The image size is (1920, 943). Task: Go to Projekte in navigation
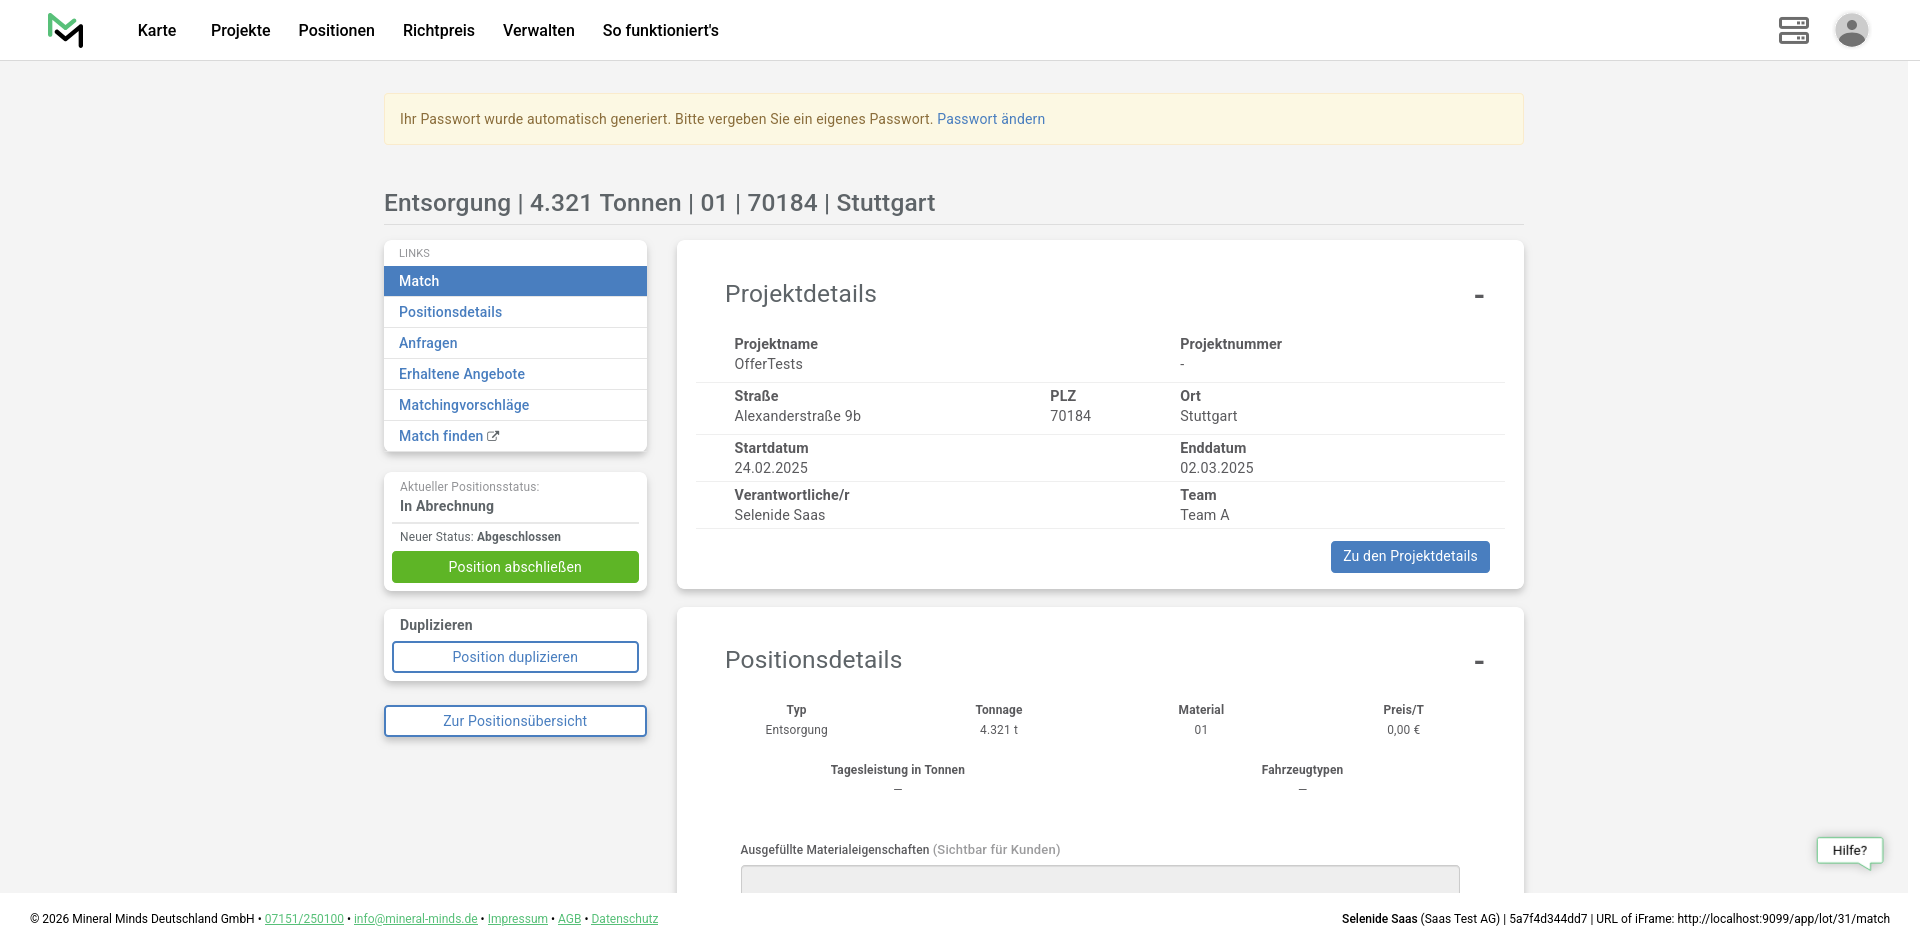240,30
